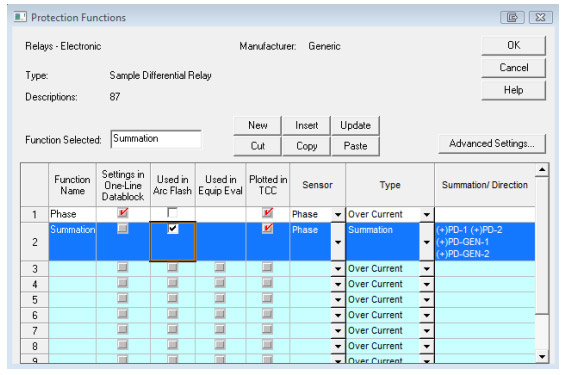Click the Type column header
565x375 pixels.
tap(390, 185)
